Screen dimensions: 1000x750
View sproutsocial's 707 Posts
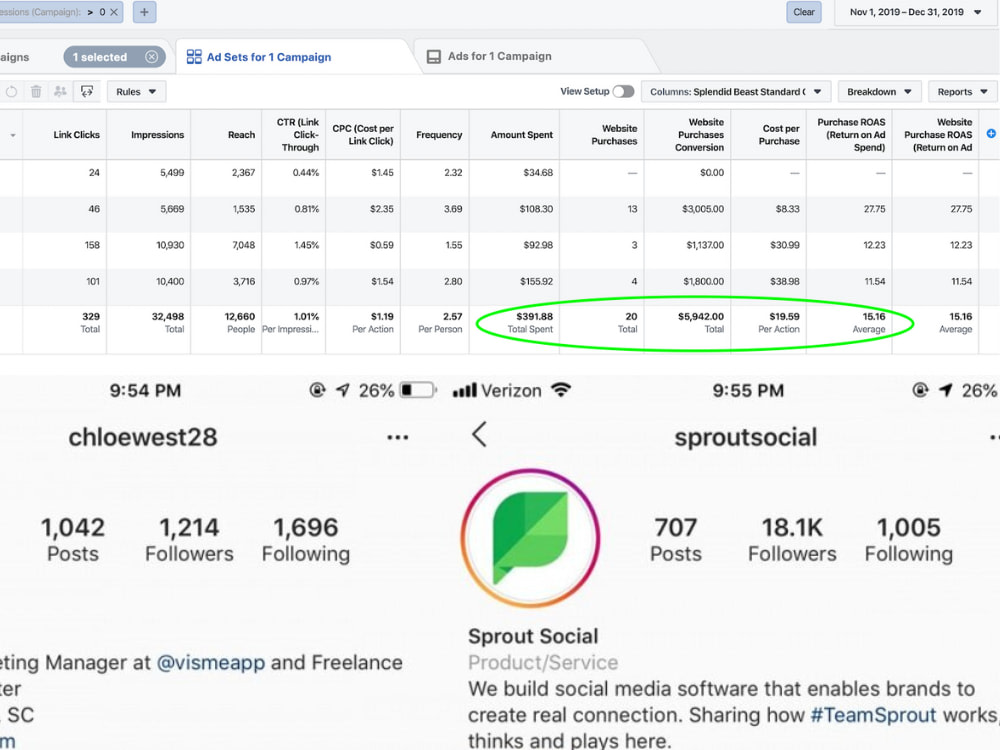pyautogui.click(x=675, y=540)
